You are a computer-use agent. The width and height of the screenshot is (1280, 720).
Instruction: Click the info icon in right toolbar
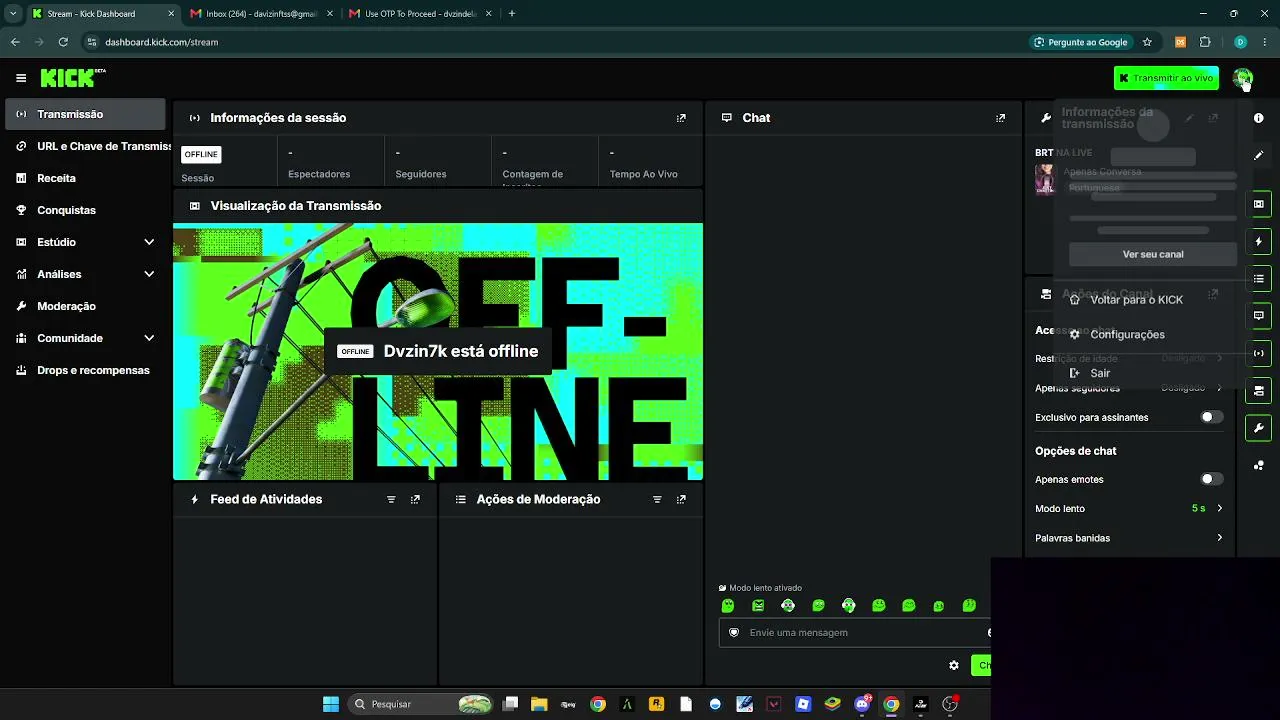1258,118
